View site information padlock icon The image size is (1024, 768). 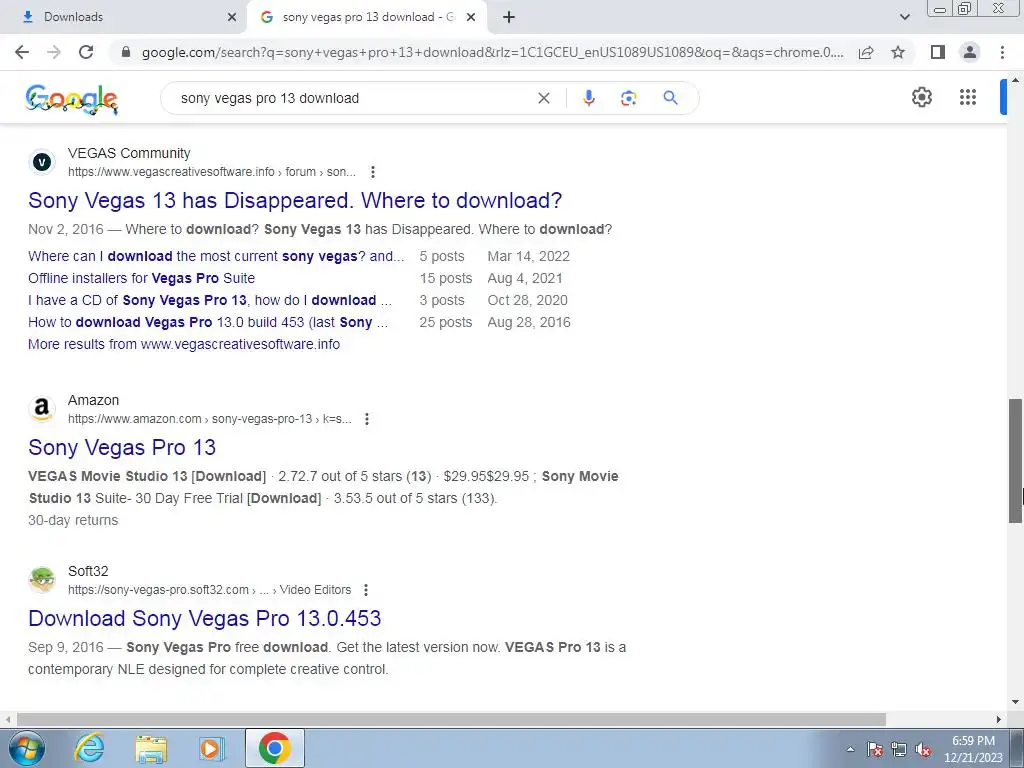126,52
